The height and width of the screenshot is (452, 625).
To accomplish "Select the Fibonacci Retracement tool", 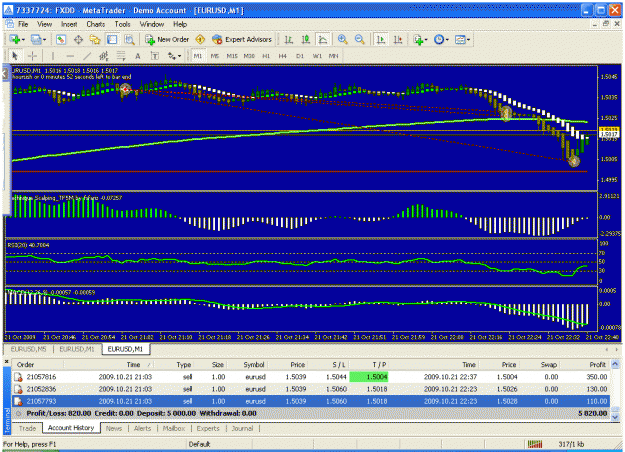I will tap(120, 56).
